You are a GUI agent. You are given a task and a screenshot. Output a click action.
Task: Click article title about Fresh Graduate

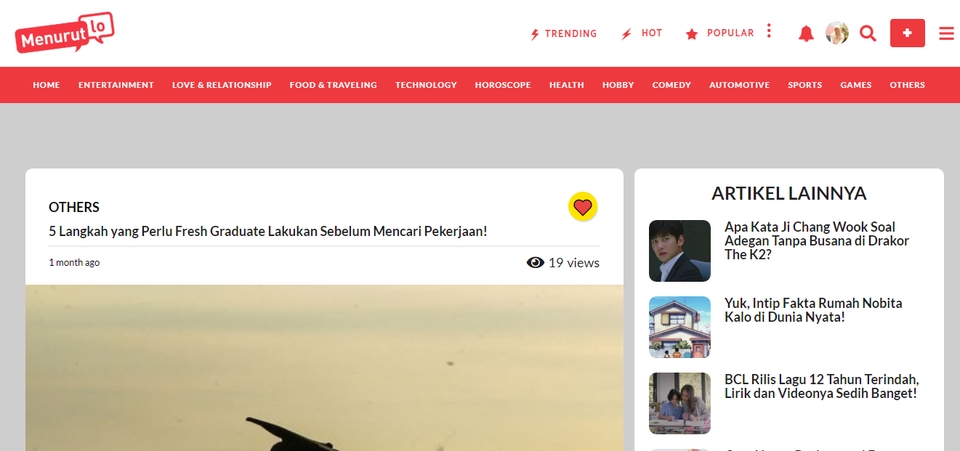pyautogui.click(x=268, y=232)
